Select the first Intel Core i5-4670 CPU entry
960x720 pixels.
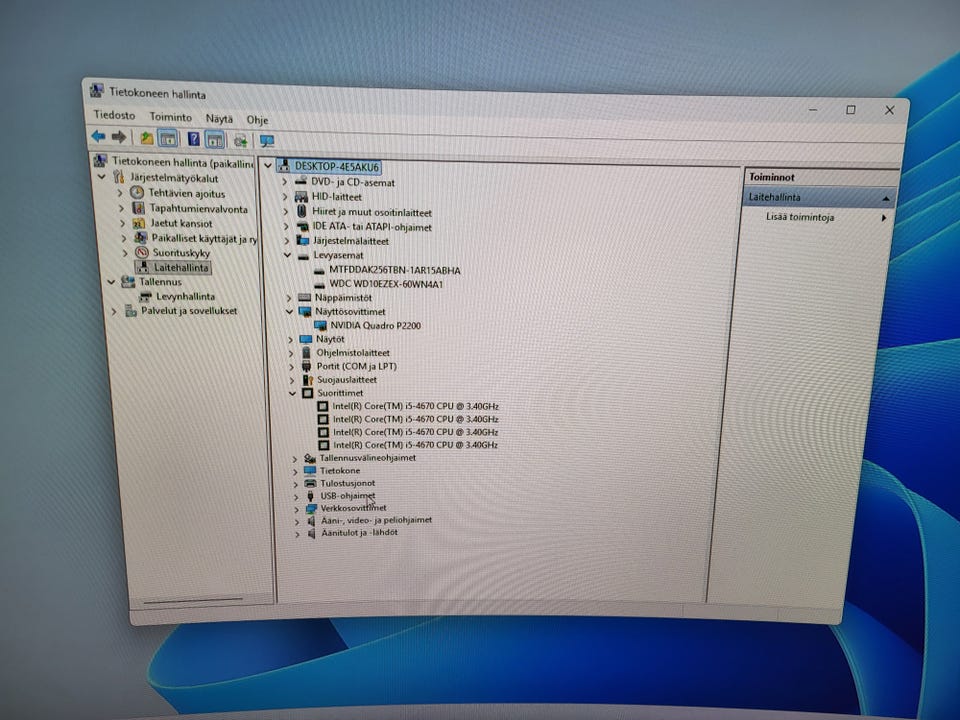(x=415, y=406)
